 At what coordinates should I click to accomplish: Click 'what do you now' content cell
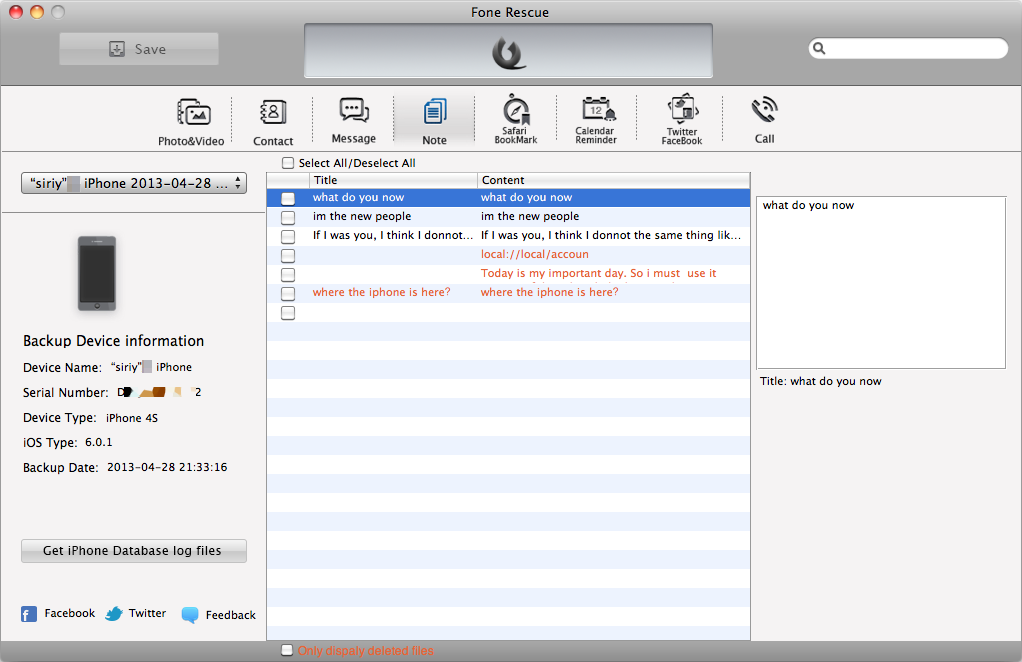coord(526,197)
